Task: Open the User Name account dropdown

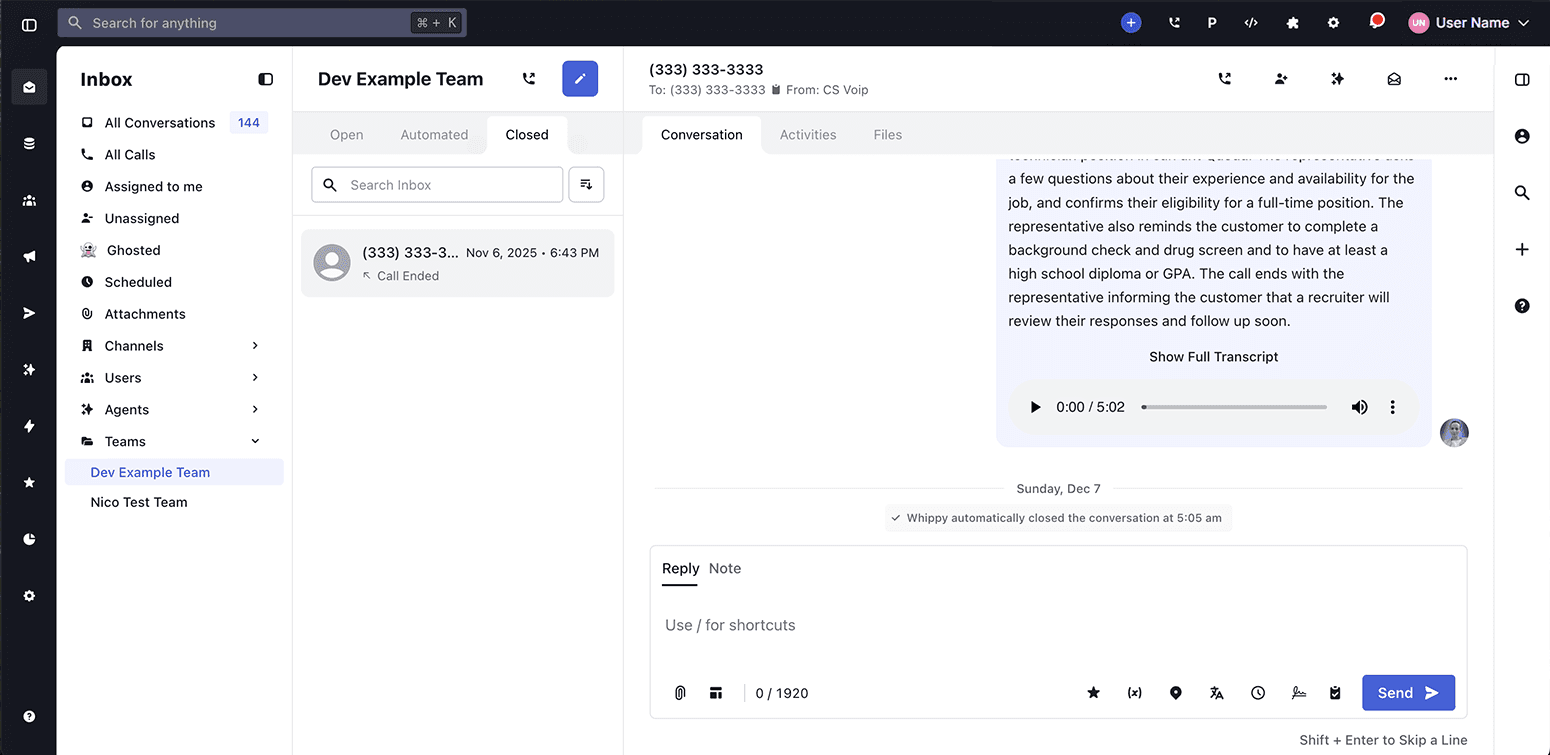Action: [1469, 21]
